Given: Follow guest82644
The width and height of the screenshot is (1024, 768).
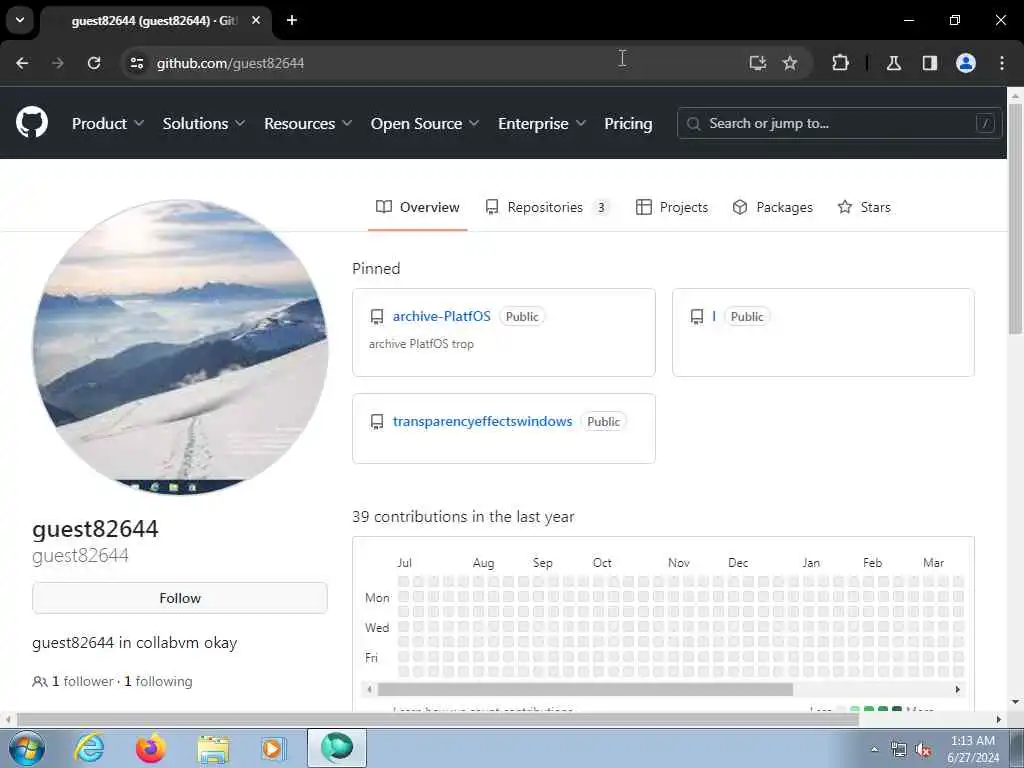Looking at the screenshot, I should [180, 598].
